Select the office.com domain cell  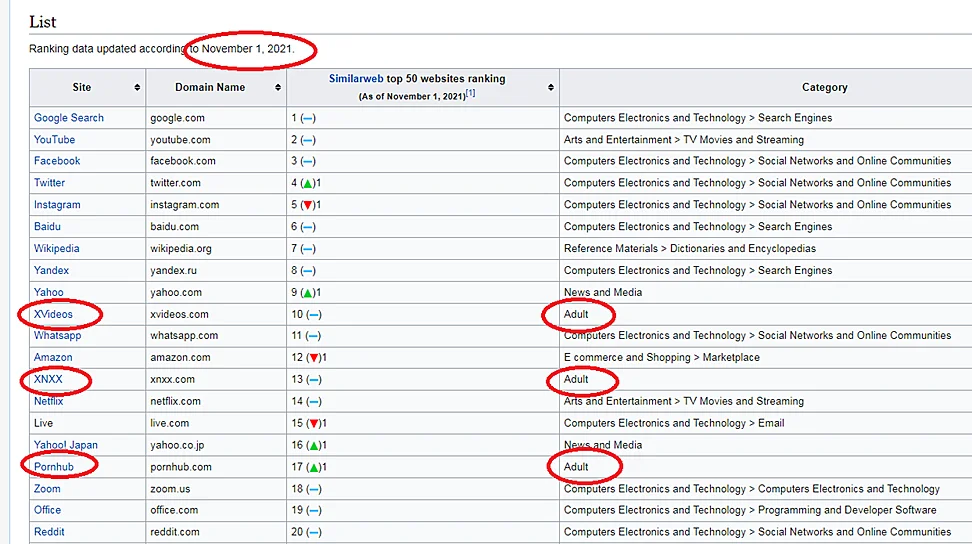[216, 510]
